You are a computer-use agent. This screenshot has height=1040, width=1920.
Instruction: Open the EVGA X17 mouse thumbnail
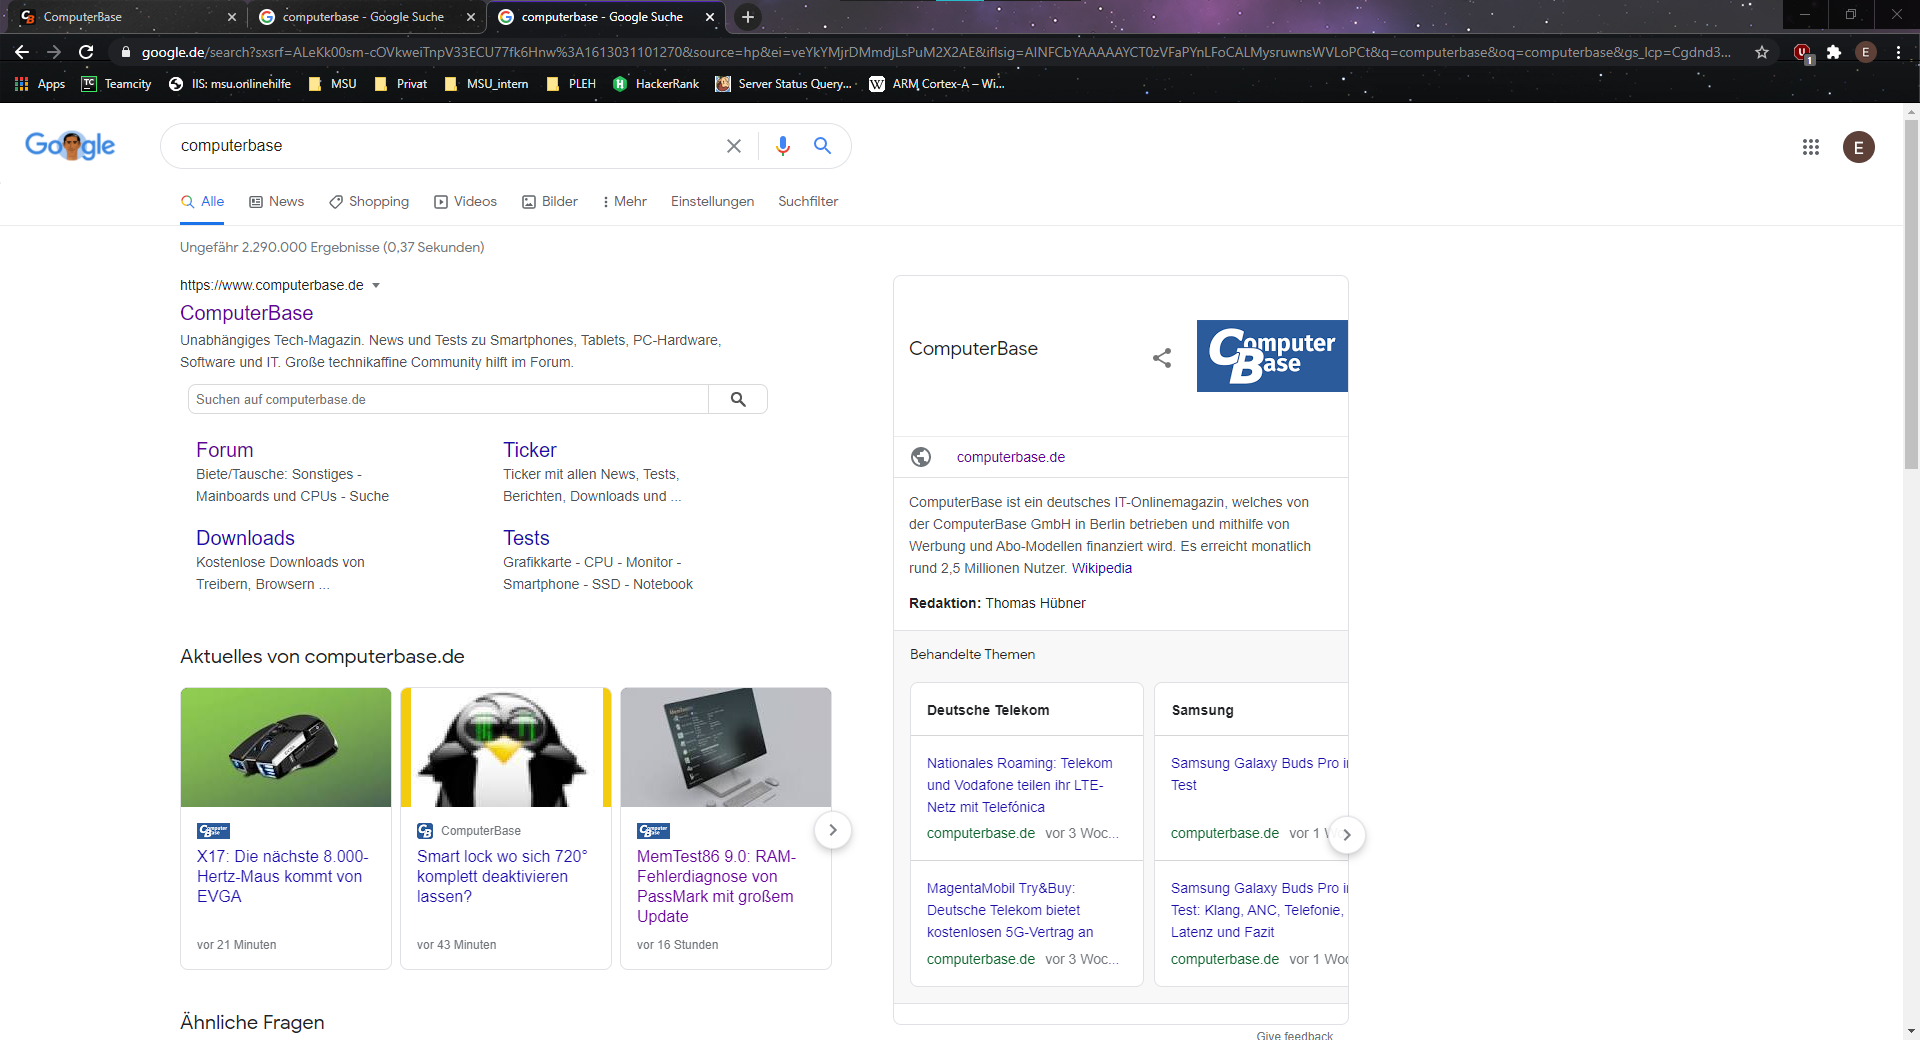coord(286,747)
